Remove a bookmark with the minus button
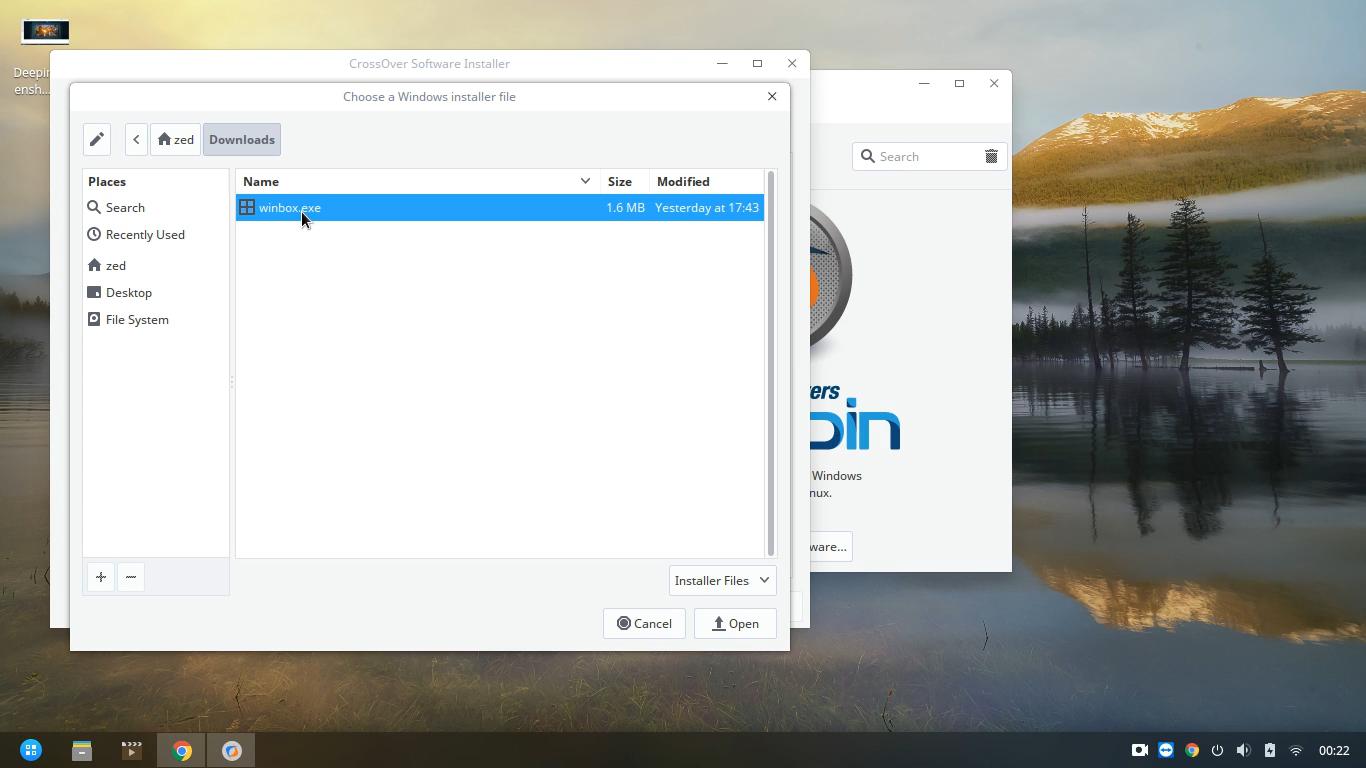 131,577
